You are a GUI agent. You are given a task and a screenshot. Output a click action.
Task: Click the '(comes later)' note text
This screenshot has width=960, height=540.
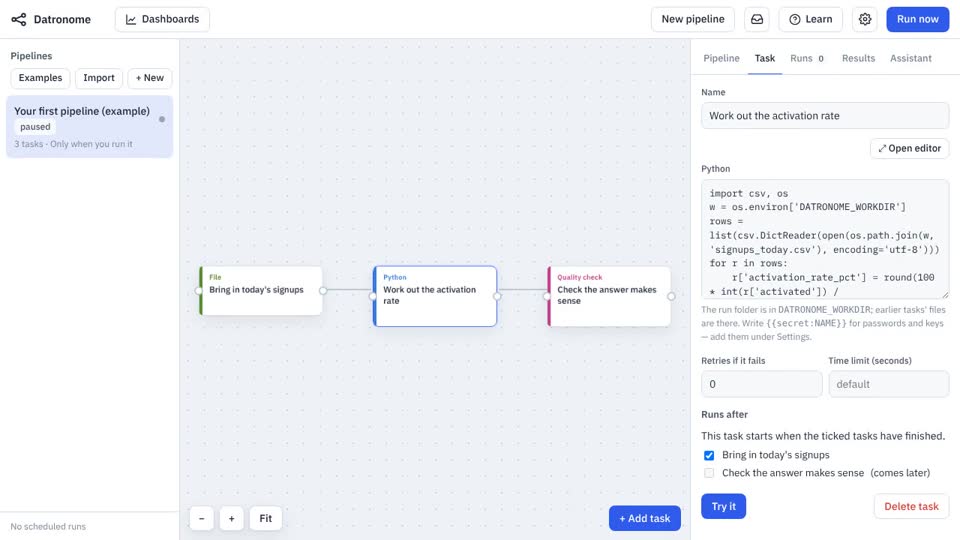(x=900, y=473)
